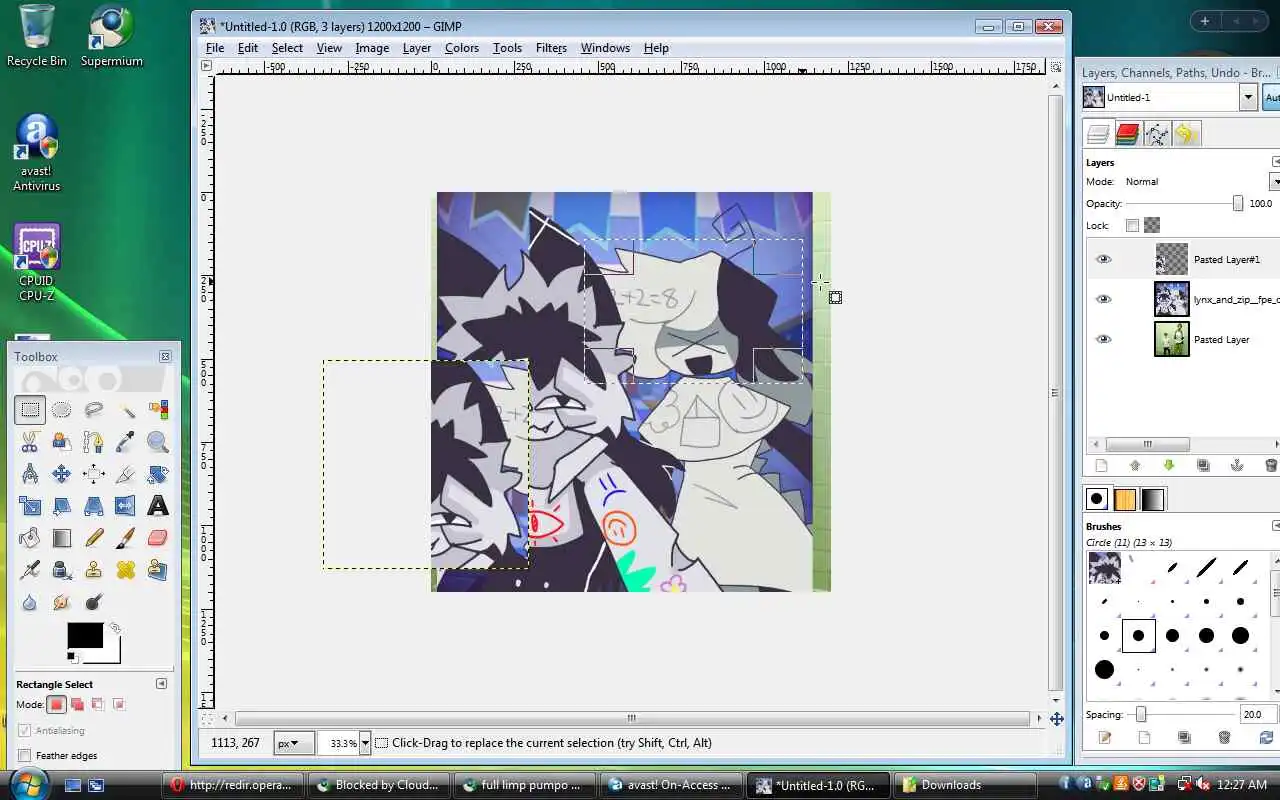Screen dimensions: 1280x800
Task: Hide the Pasted Layer#1 layer
Action: [x=1103, y=259]
